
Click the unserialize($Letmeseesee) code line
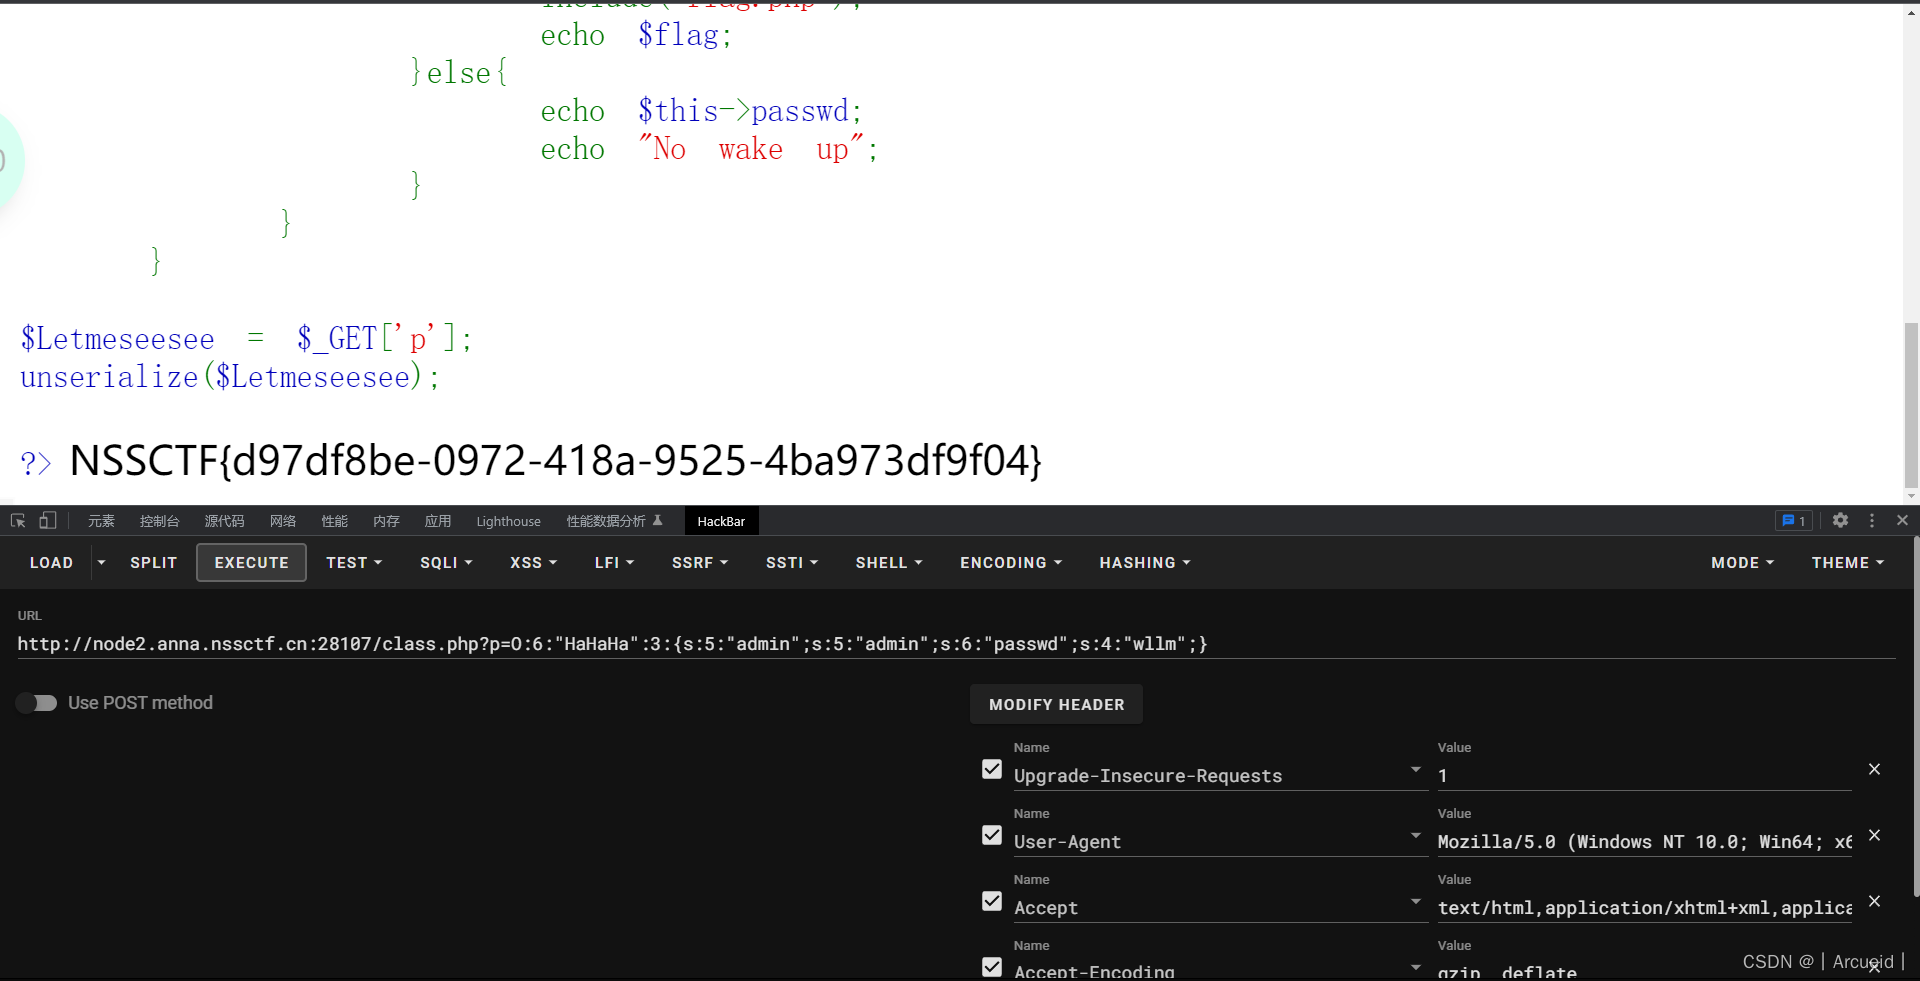[230, 377]
